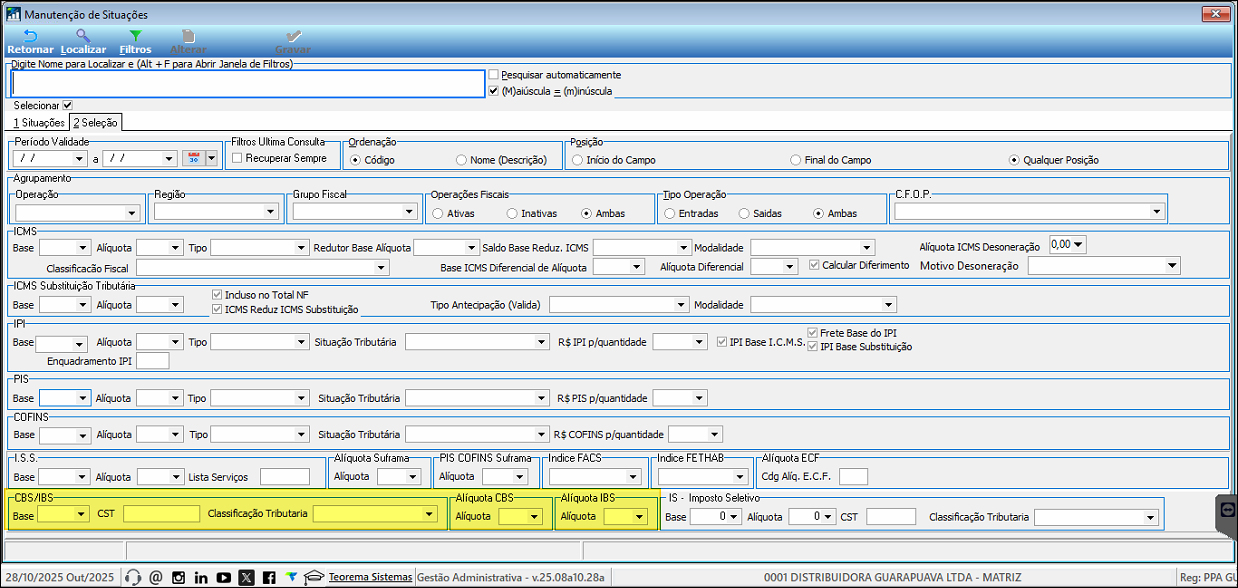Expand the C.F.O.P. dropdown
1238x588 pixels.
coord(1157,212)
